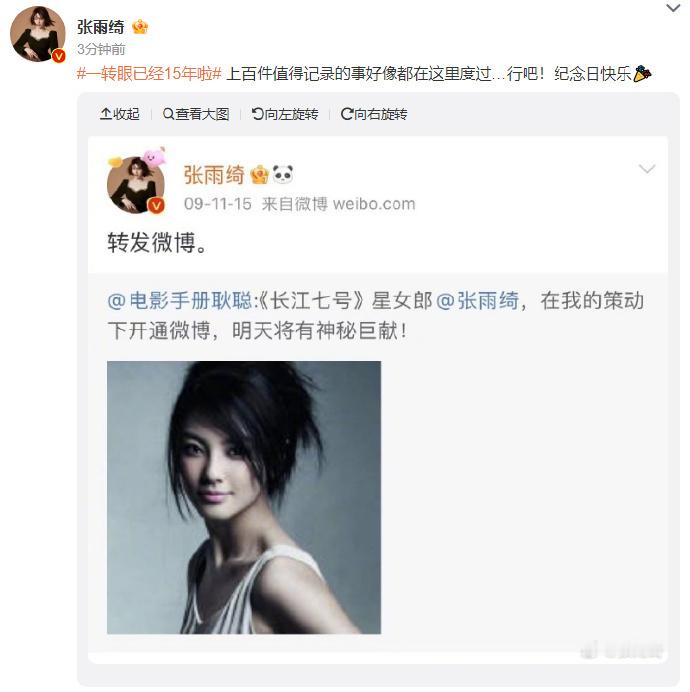Rotate image left with 向左旋转
The height and width of the screenshot is (692, 690).
tap(285, 114)
